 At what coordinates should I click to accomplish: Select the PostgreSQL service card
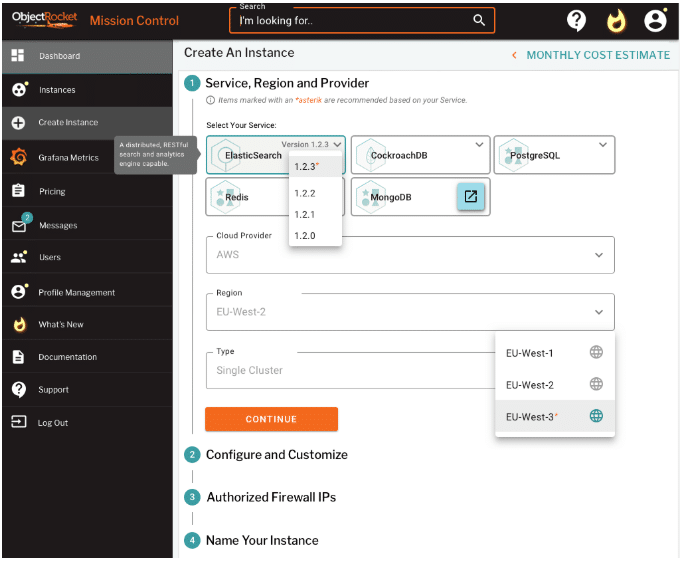click(x=554, y=155)
